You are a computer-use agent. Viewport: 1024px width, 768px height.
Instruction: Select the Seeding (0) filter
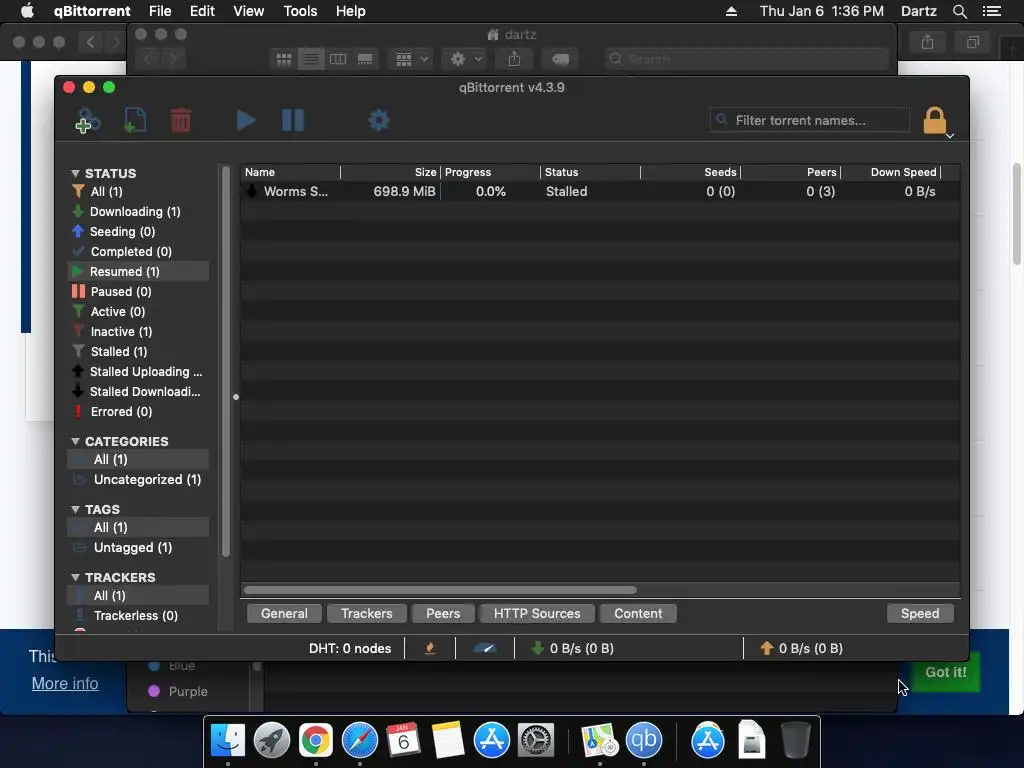coord(138,232)
